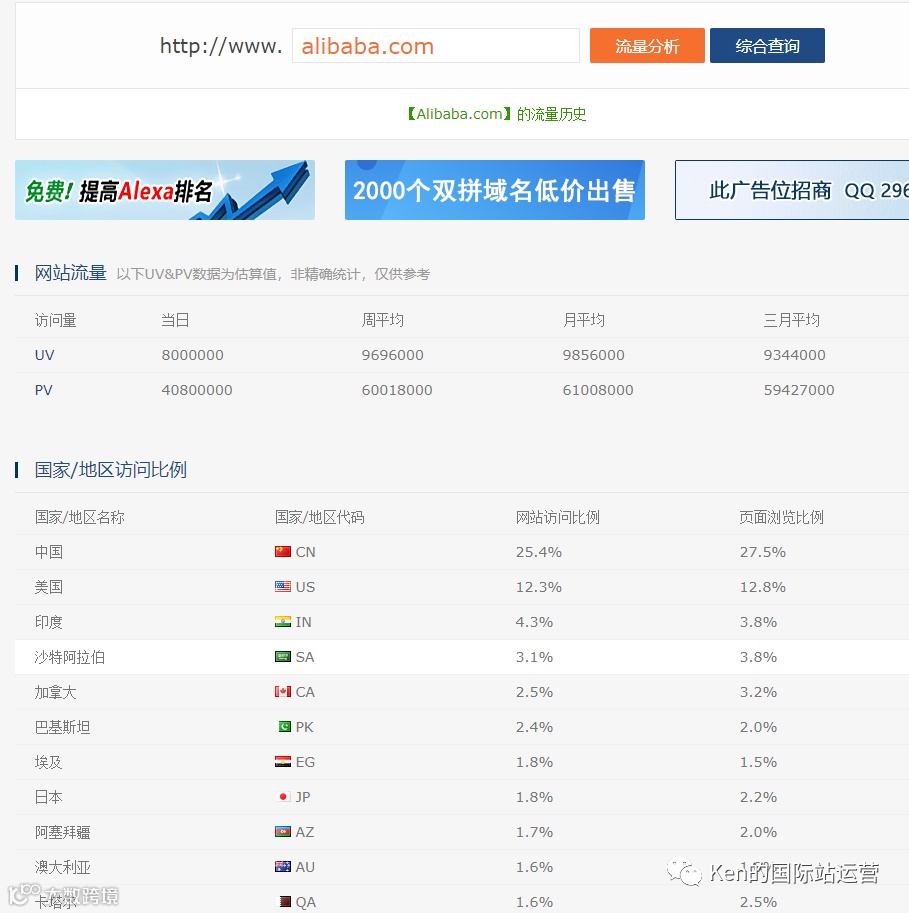909x913 pixels.
Task: Click the 国家/地区代码 column header
Action: pos(320,517)
